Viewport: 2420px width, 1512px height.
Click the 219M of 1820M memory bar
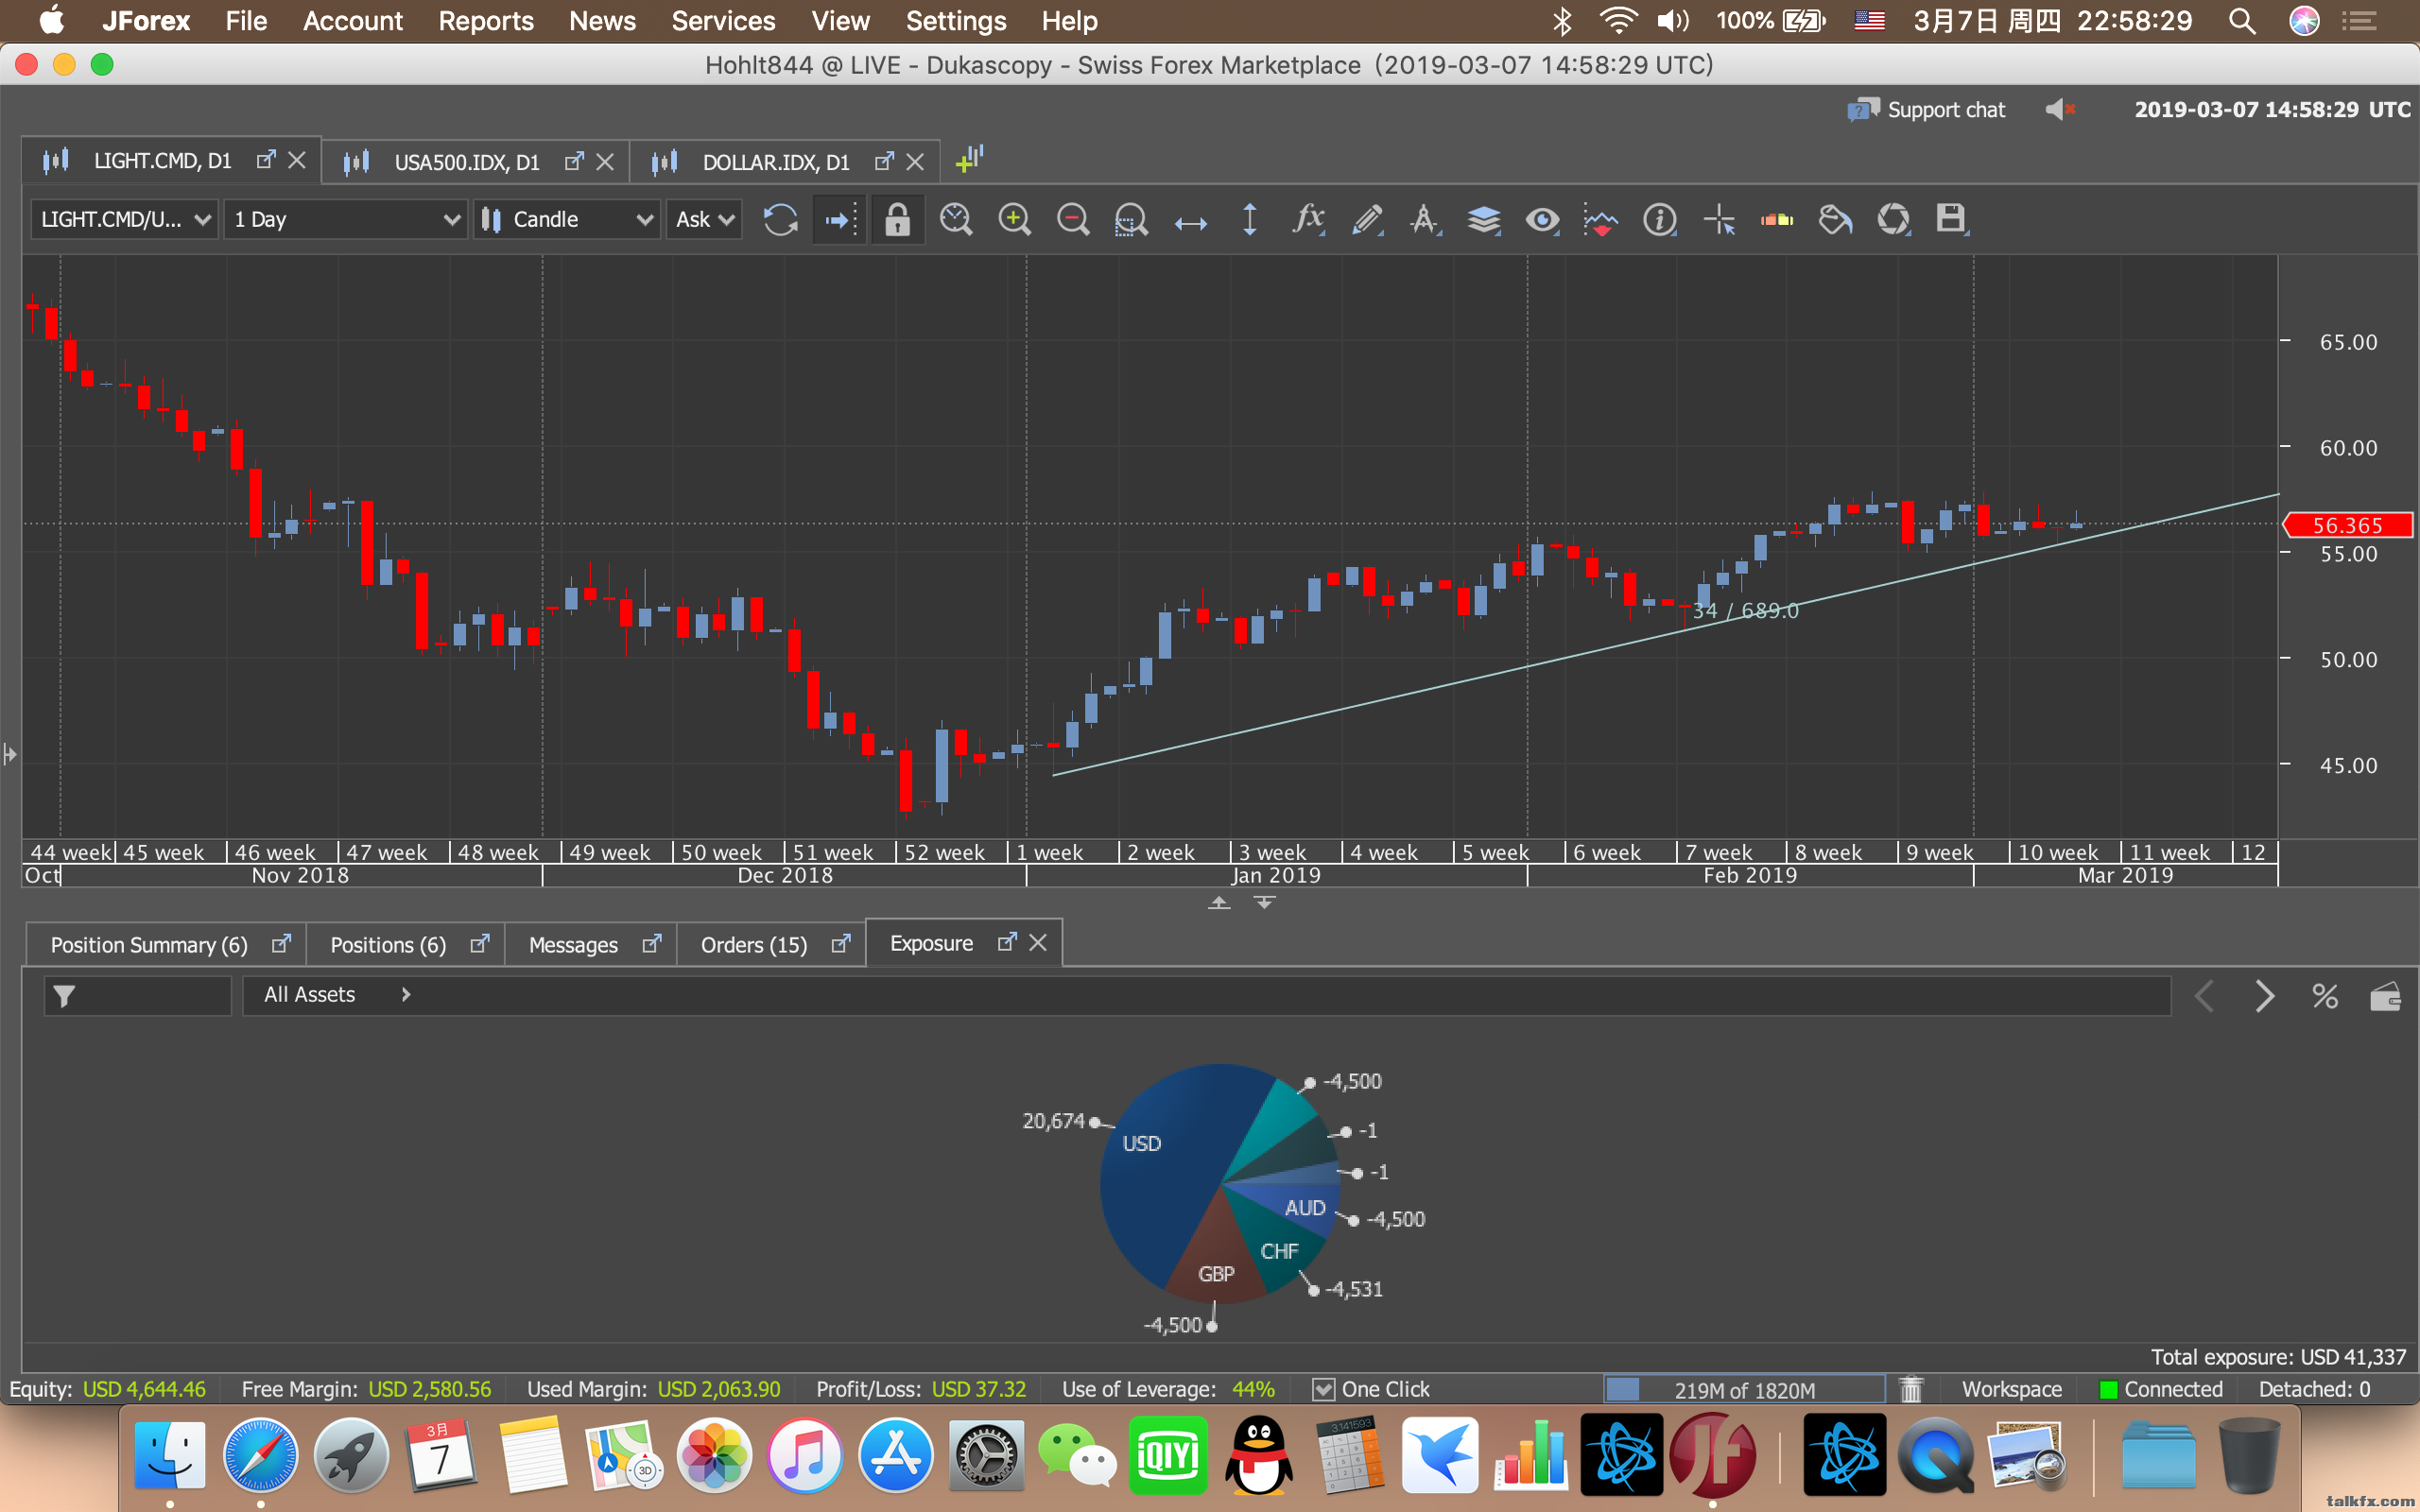(x=1745, y=1390)
